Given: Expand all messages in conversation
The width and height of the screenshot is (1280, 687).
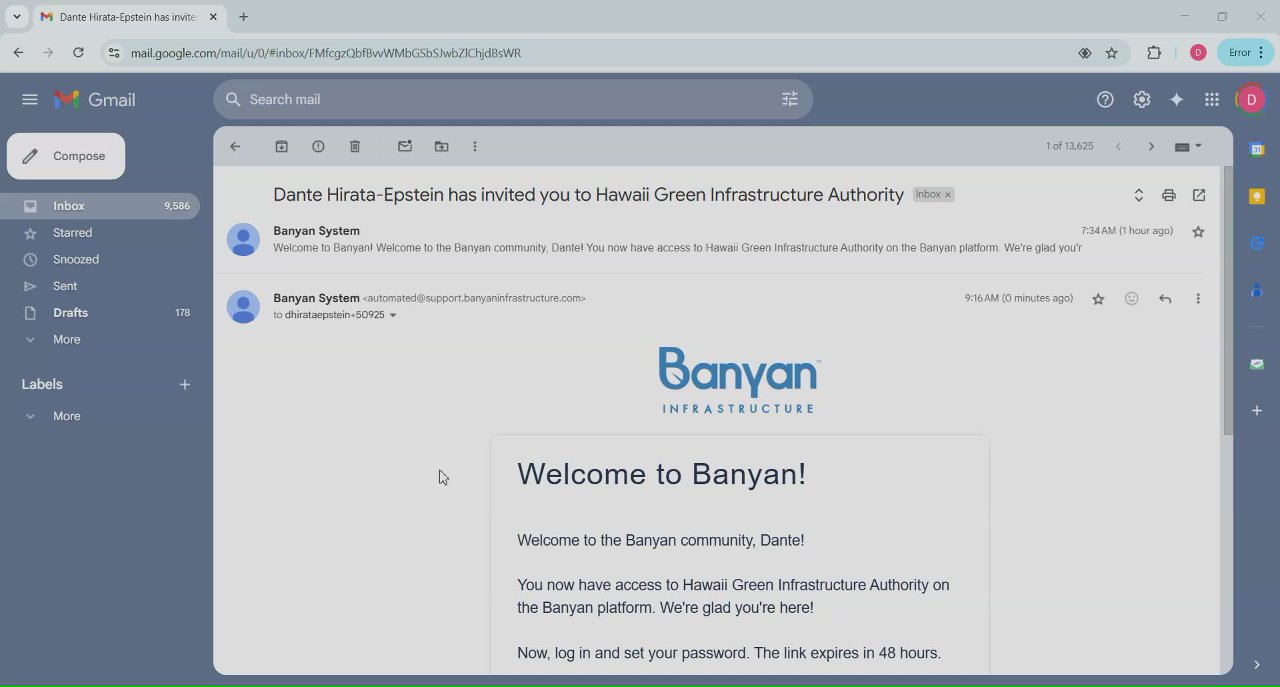Looking at the screenshot, I should (x=1138, y=195).
